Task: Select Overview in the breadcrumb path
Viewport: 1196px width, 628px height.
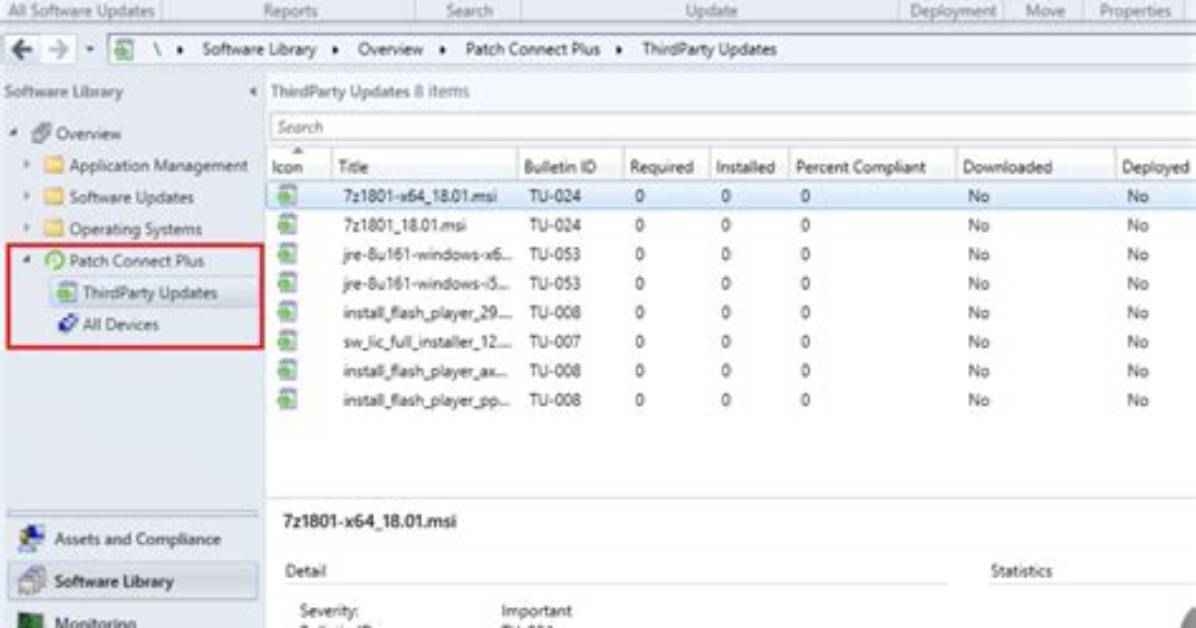Action: (390, 50)
